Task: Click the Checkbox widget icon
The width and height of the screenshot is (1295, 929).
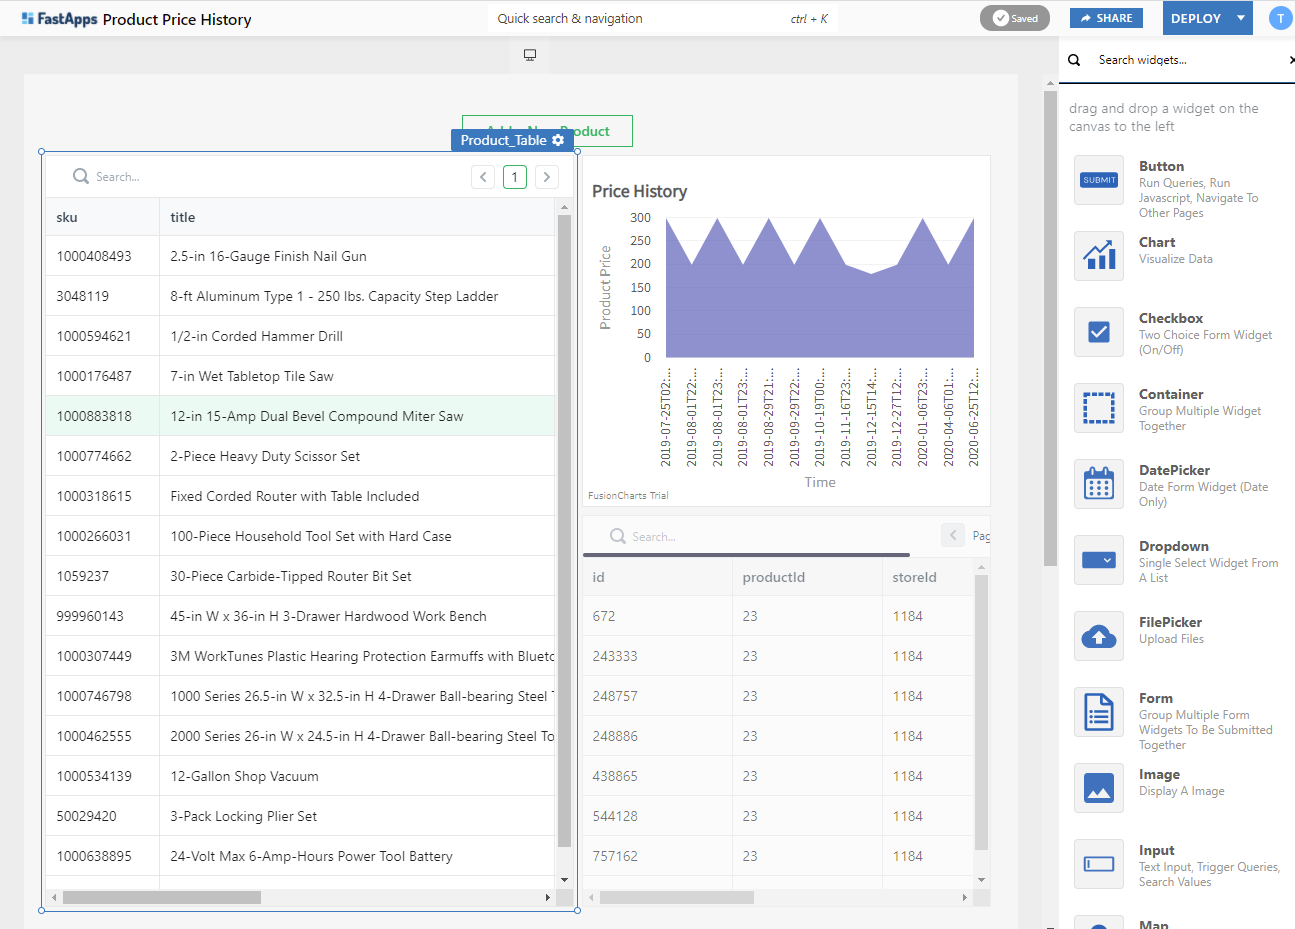Action: 1099,332
